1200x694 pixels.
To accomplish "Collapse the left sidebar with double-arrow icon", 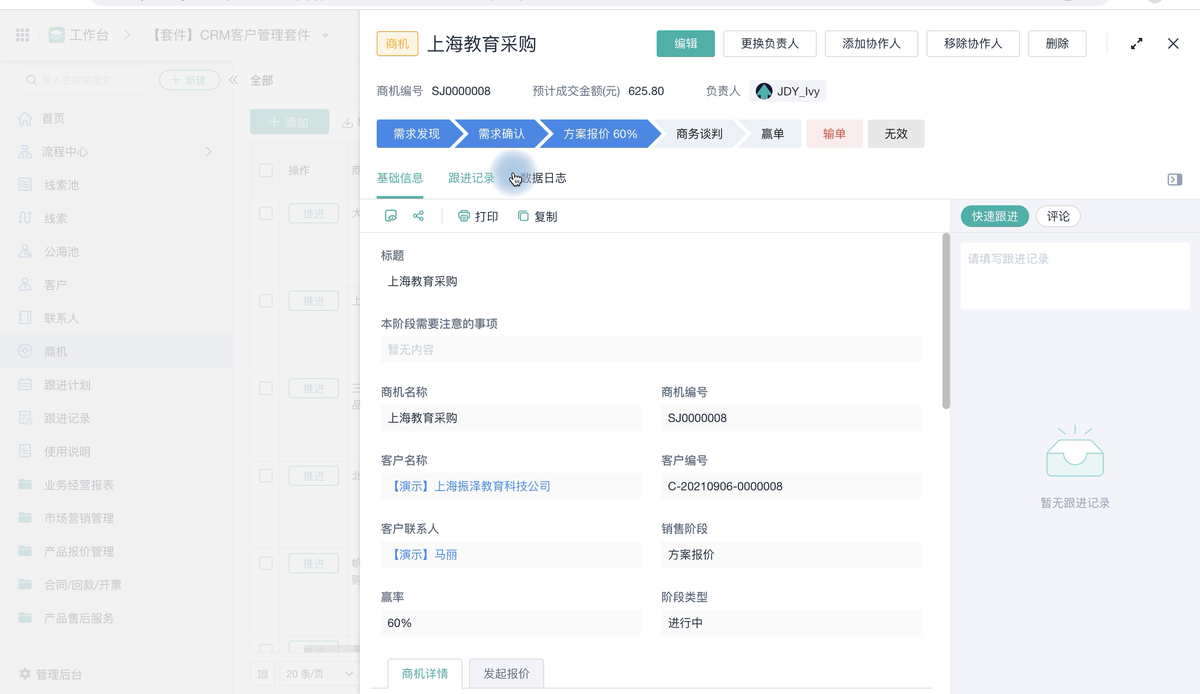I will point(233,80).
